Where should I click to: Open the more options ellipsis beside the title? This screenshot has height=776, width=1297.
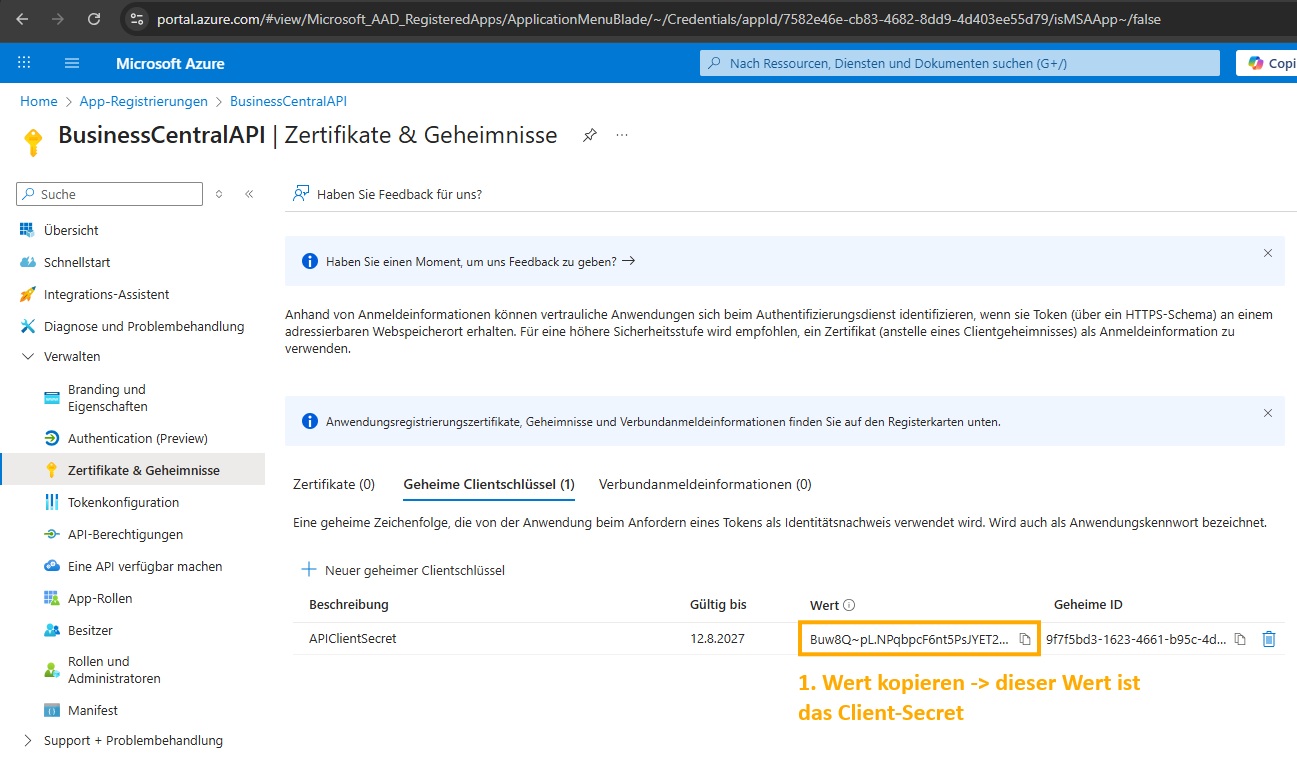622,135
